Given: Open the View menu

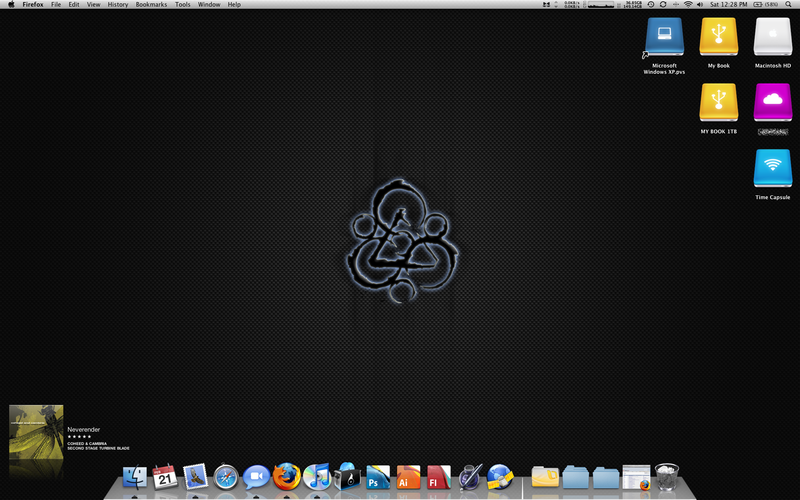Looking at the screenshot, I should pyautogui.click(x=93, y=4).
